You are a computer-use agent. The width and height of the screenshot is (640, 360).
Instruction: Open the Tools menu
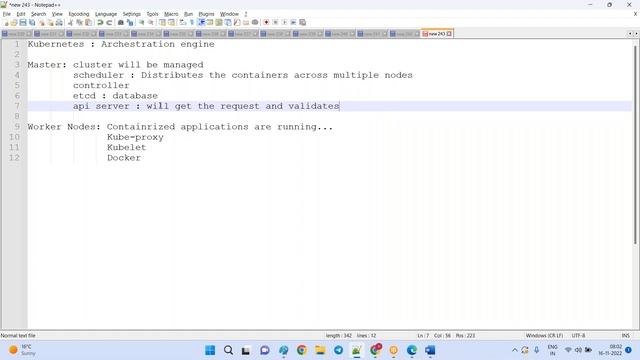(152, 14)
